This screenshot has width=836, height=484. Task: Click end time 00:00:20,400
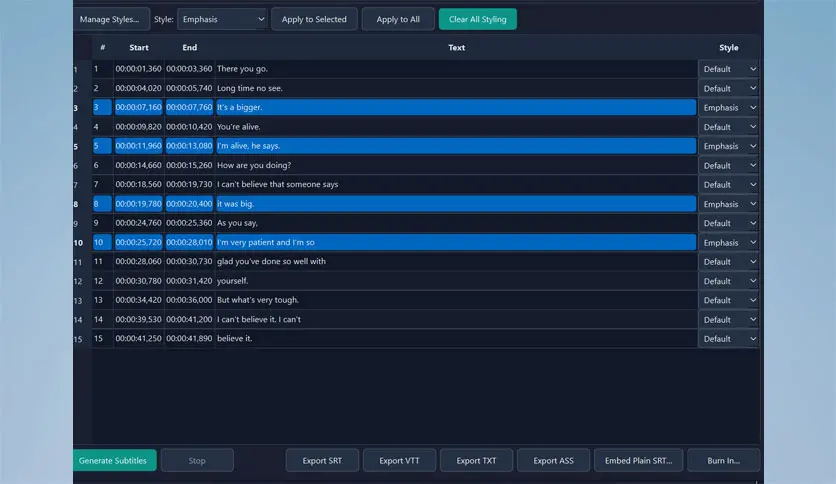(x=189, y=204)
